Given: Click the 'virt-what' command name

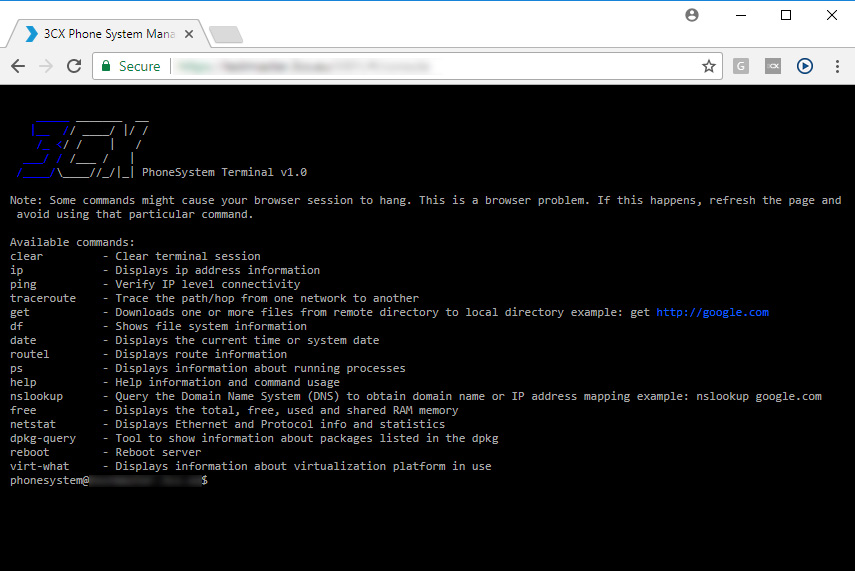Looking at the screenshot, I should (39, 466).
